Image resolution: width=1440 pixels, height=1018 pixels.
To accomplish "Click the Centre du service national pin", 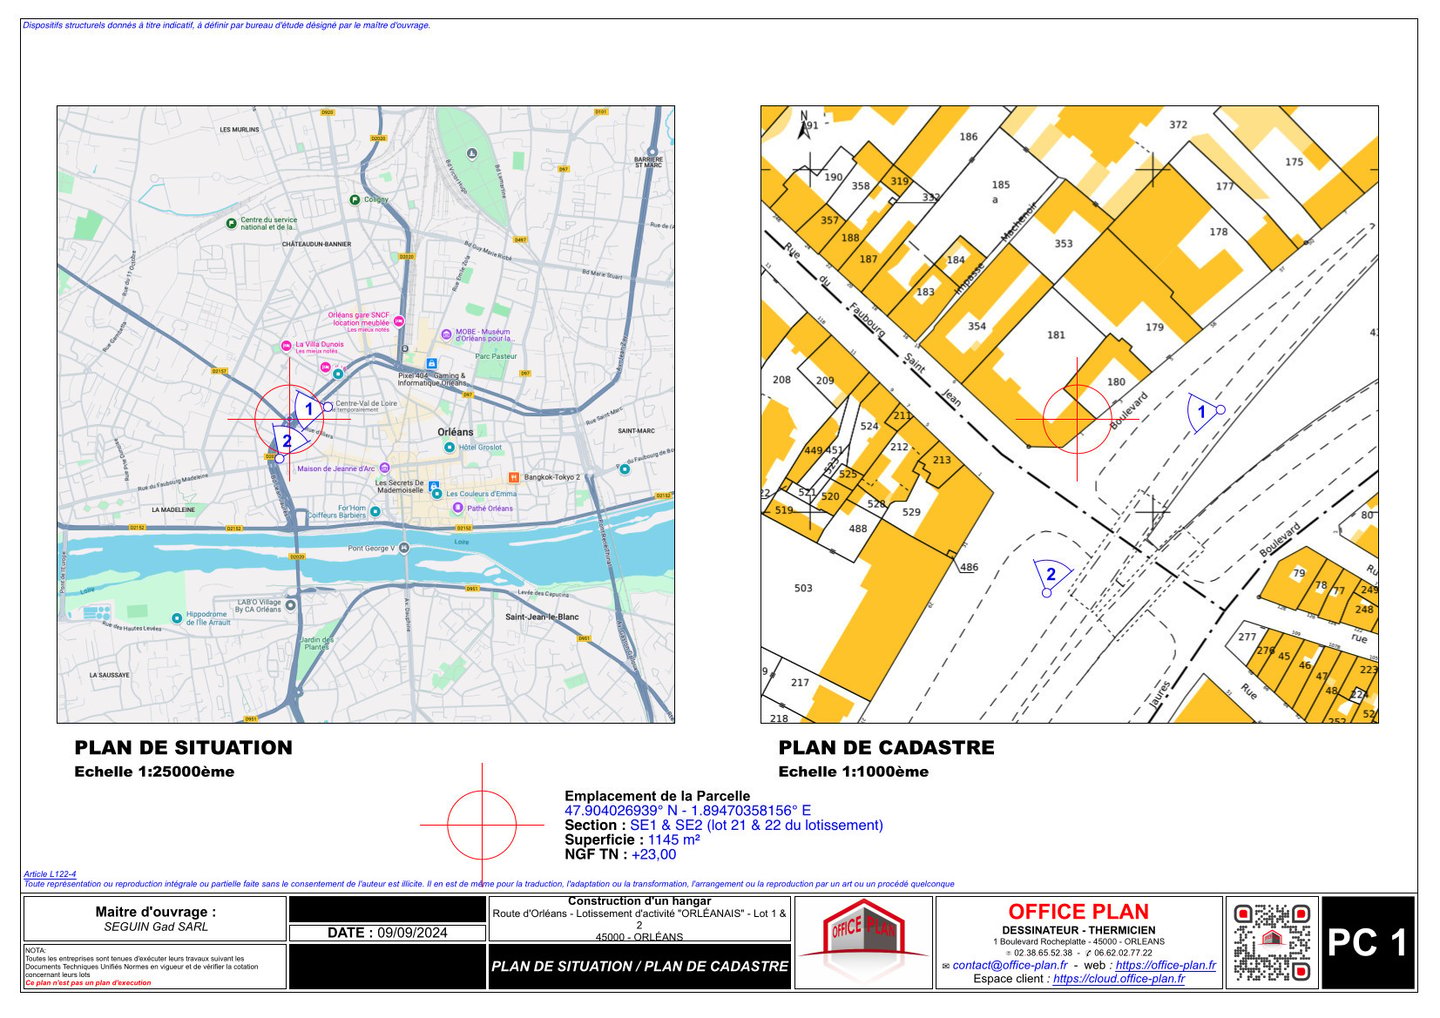I will coord(231,223).
